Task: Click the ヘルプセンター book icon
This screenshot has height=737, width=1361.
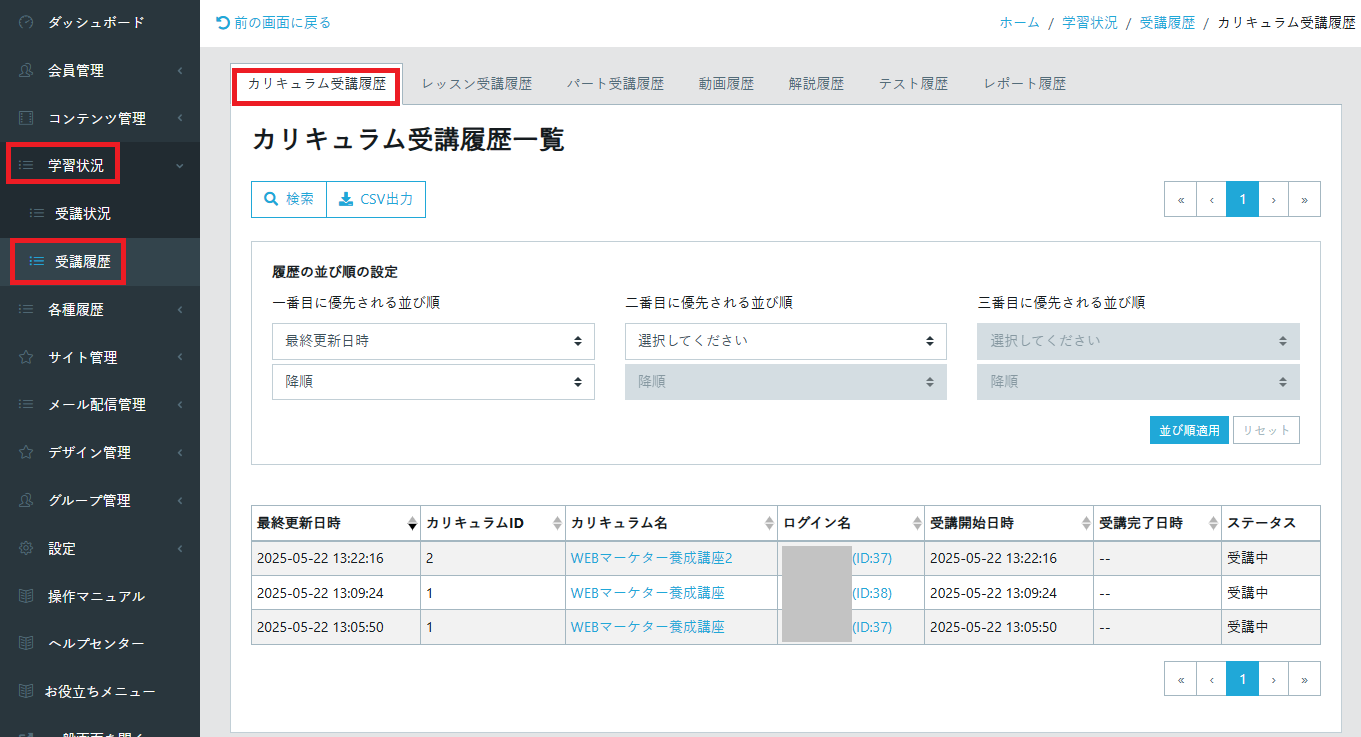Action: point(26,644)
